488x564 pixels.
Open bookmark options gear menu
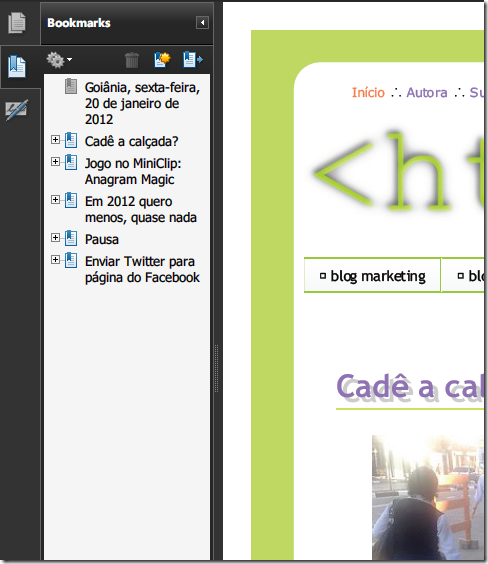(x=59, y=60)
